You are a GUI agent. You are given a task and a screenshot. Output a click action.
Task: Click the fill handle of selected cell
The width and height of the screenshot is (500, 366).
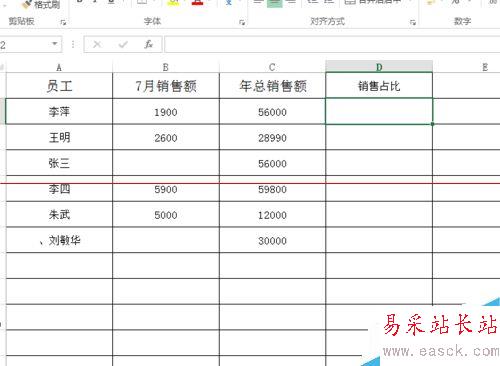coord(432,124)
